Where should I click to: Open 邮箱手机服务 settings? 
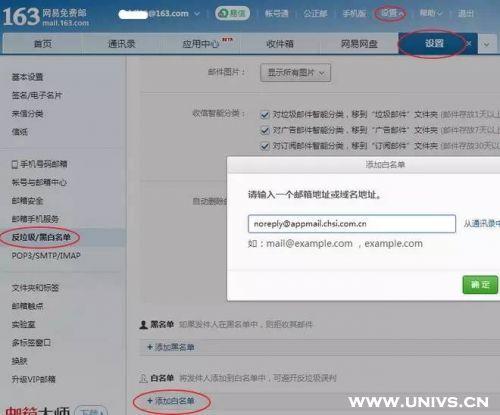click(35, 219)
